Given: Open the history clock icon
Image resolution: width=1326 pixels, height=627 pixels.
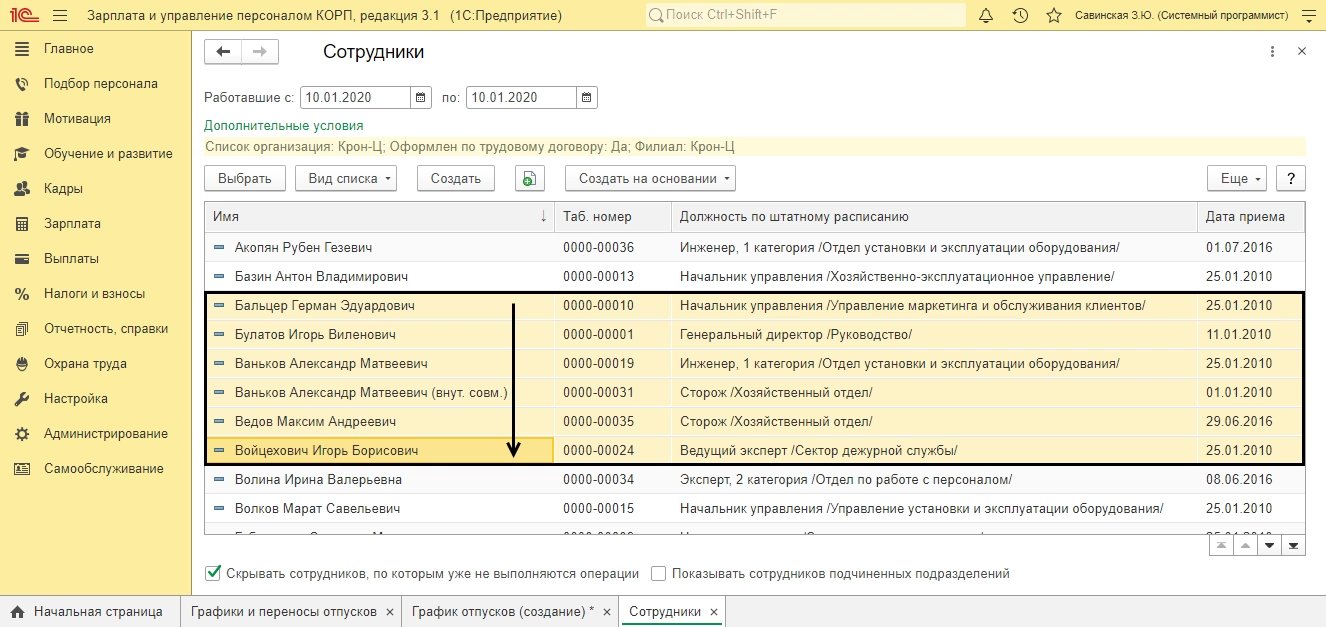Looking at the screenshot, I should 1020,16.
